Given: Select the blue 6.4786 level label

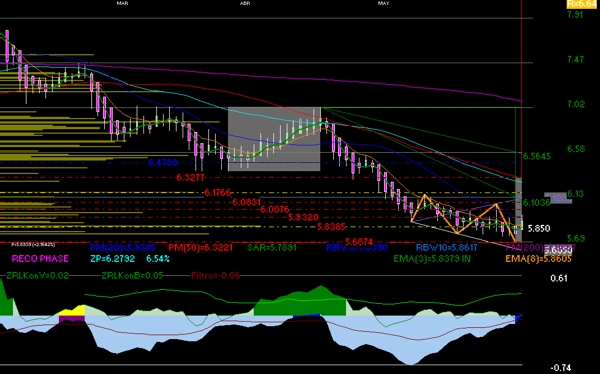Looking at the screenshot, I should click(x=163, y=162).
